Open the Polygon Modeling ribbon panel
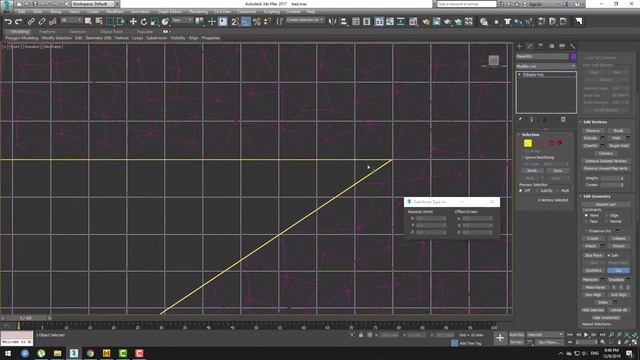 point(22,38)
